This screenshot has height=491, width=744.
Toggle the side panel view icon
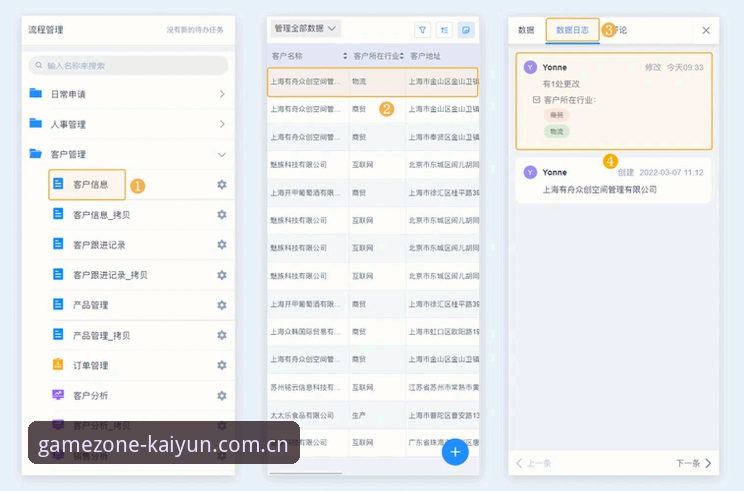tap(466, 30)
